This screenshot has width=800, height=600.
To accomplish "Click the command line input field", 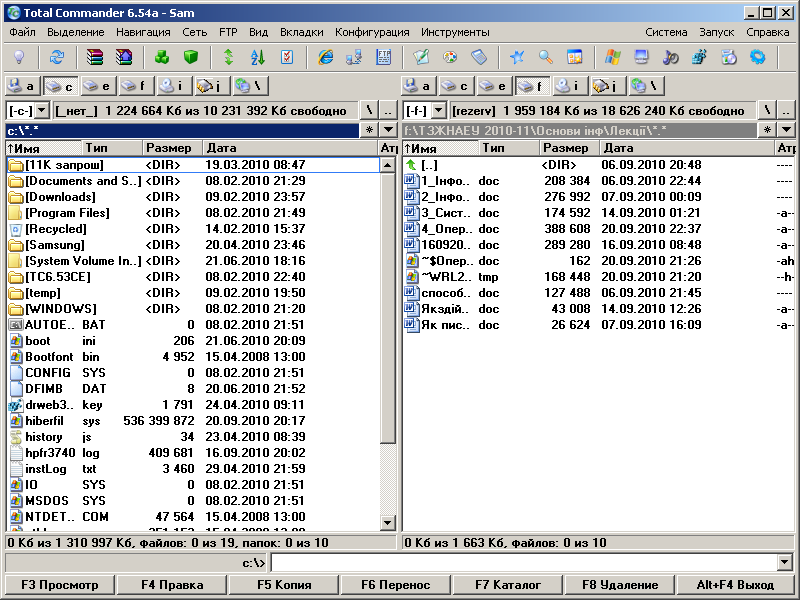I will pyautogui.click(x=524, y=562).
